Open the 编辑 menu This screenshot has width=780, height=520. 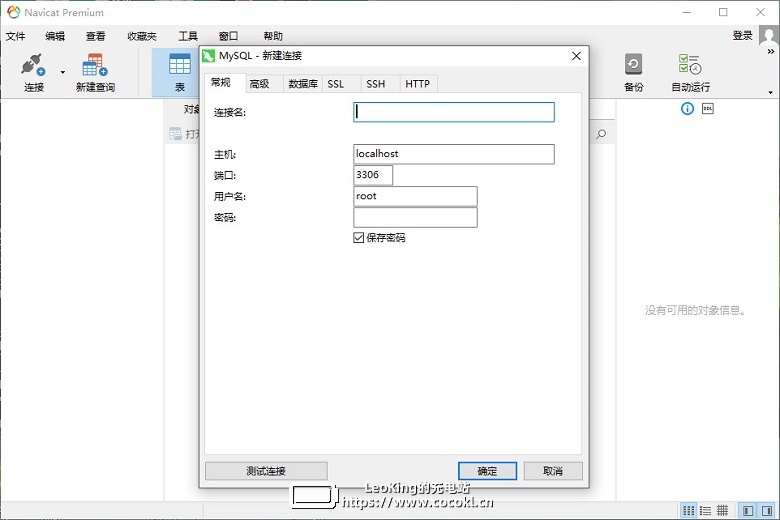[55, 36]
